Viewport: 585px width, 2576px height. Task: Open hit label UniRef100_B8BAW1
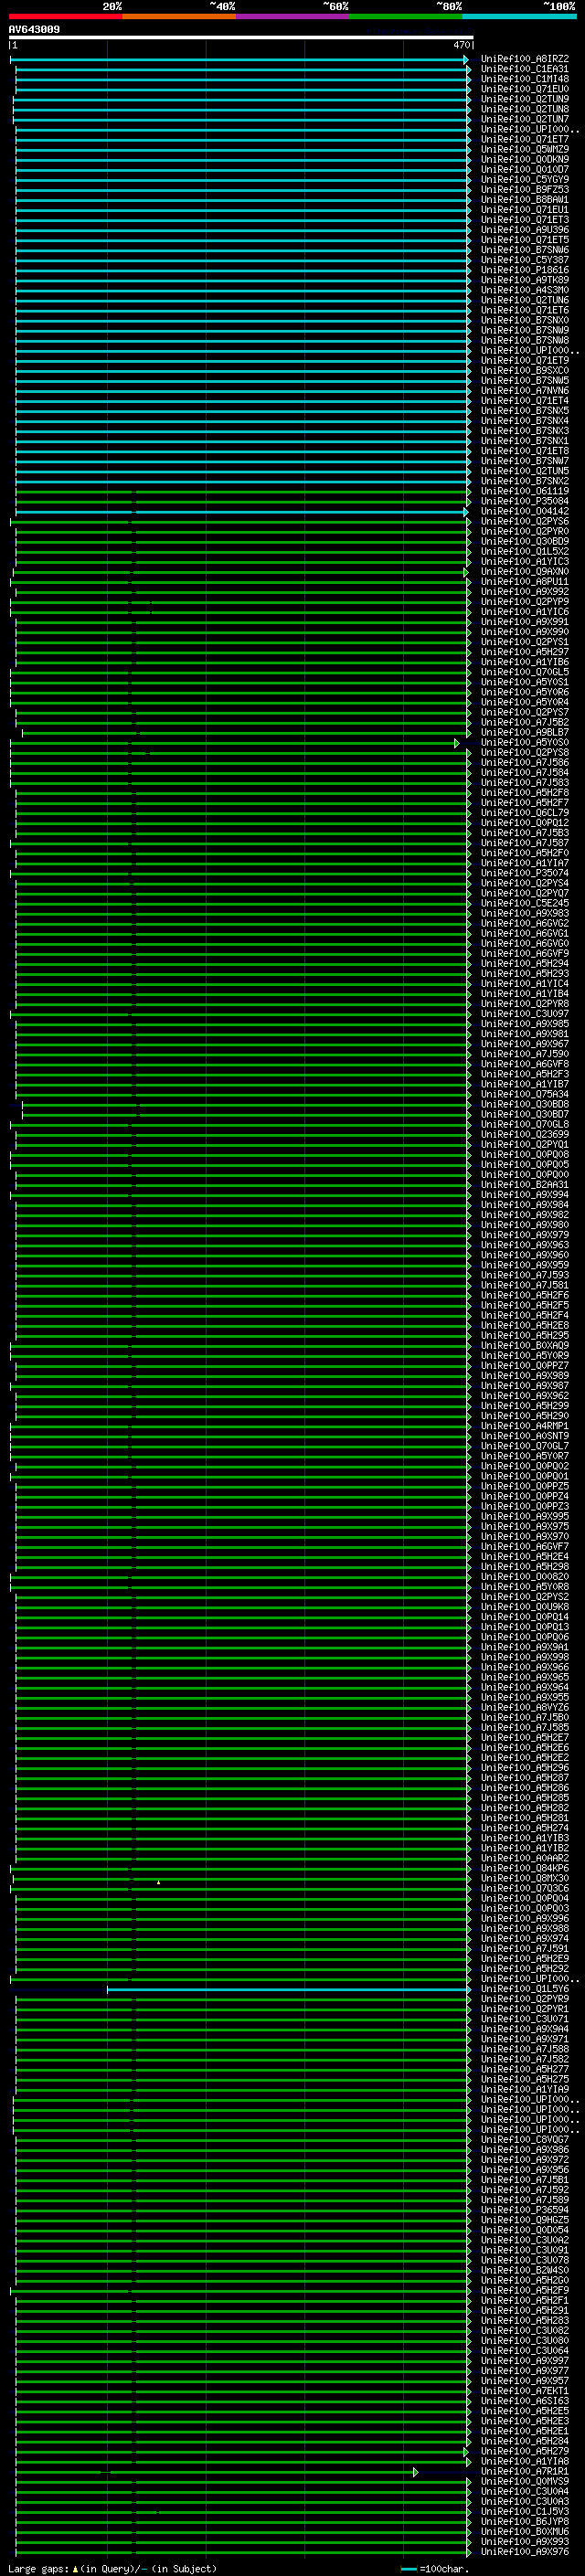525,200
